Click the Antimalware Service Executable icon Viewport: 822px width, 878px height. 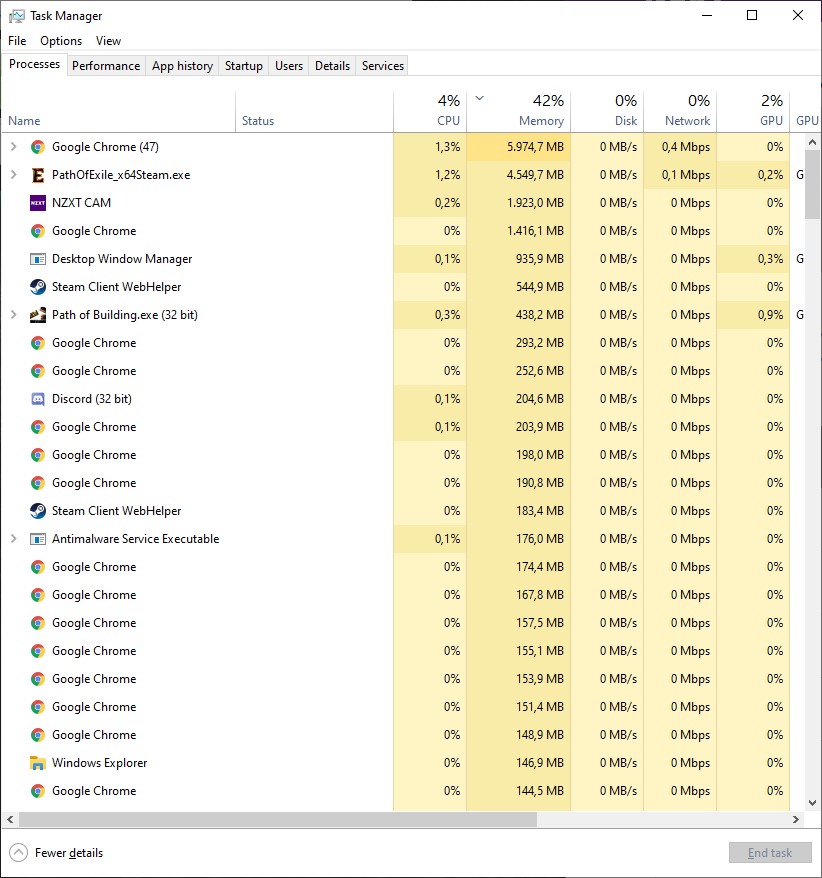38,539
